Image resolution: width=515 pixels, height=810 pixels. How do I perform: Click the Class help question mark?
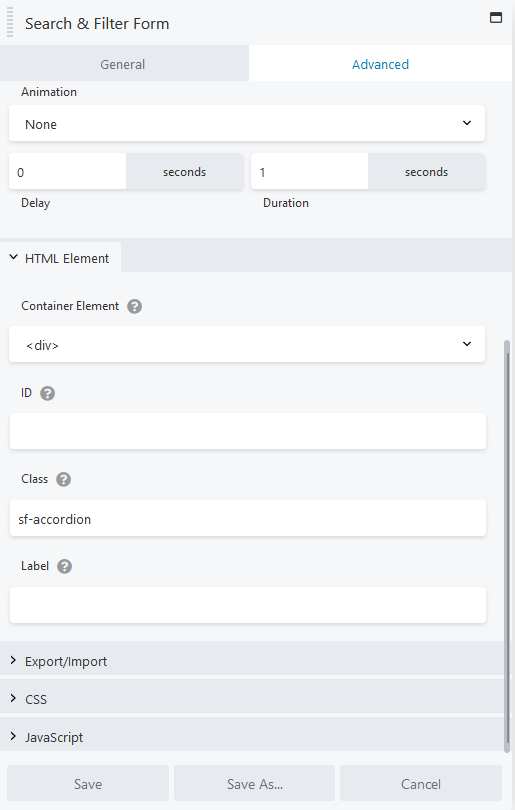(64, 479)
